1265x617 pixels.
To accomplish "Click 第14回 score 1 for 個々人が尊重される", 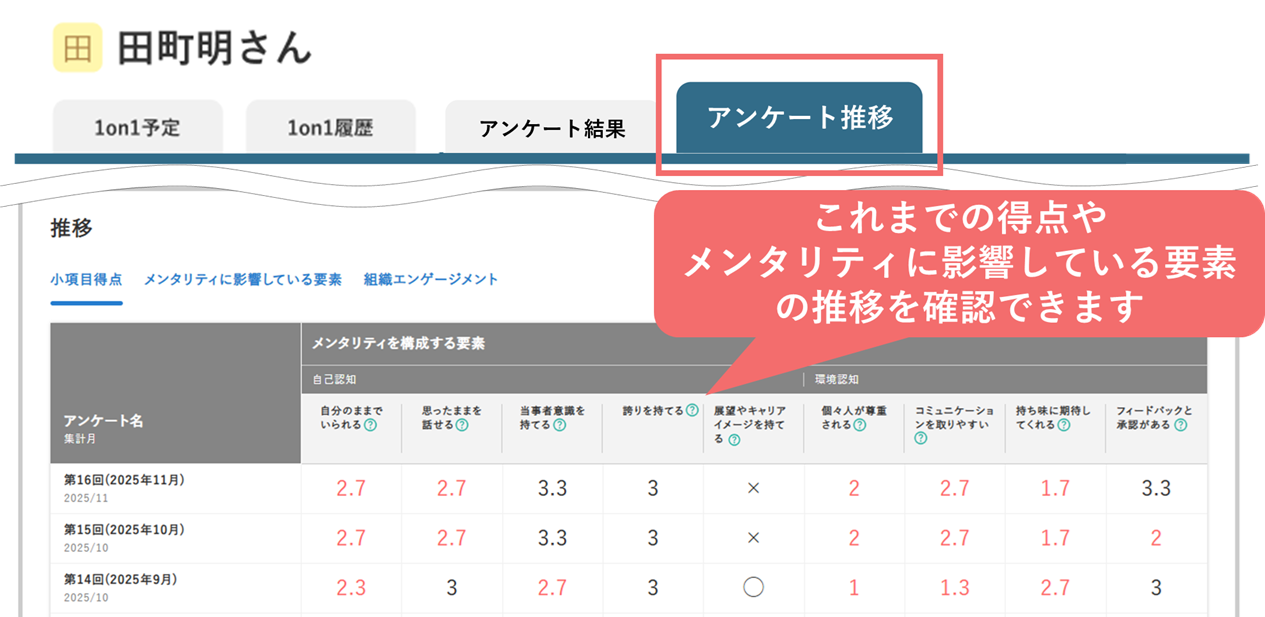I will click(x=854, y=588).
